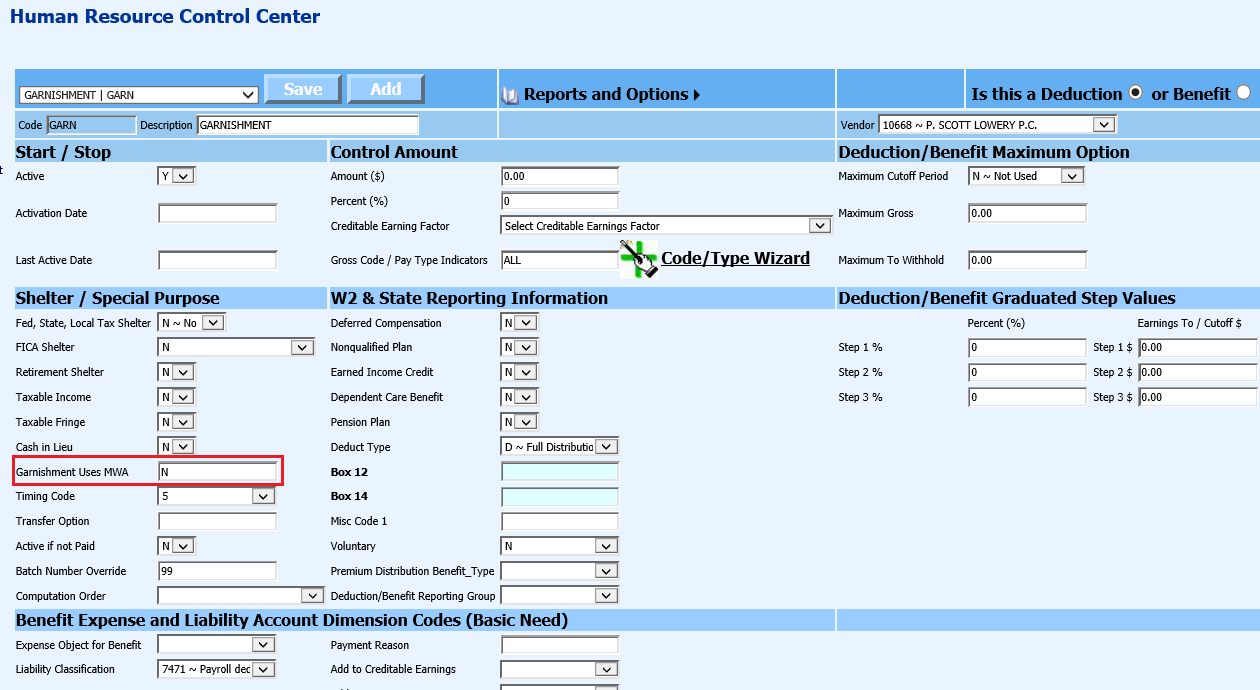Click the Activation Date input field
The image size is (1260, 690).
click(x=217, y=214)
